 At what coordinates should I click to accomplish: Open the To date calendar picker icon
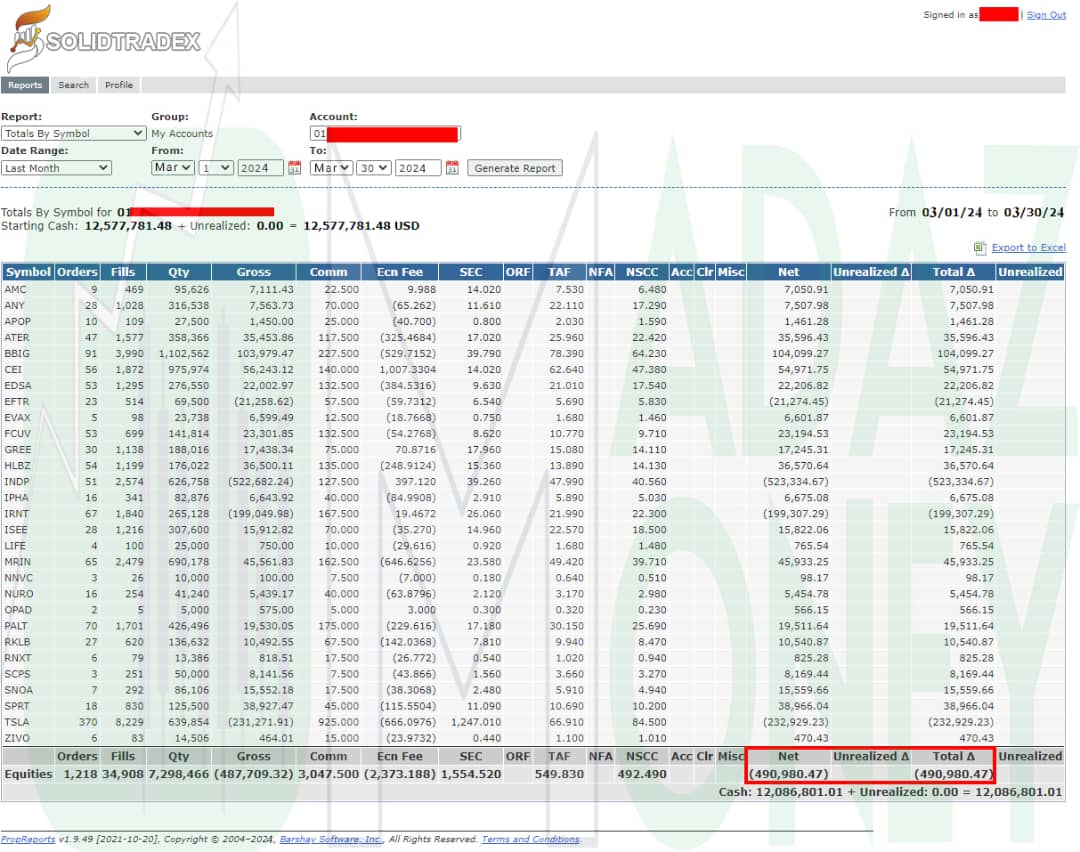452,167
